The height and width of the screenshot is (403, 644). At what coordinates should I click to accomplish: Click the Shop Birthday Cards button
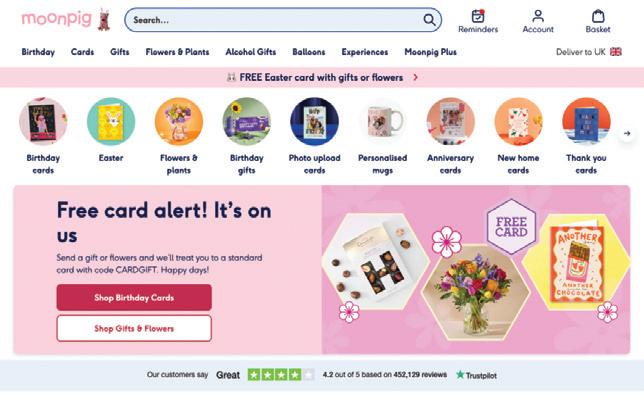(134, 297)
